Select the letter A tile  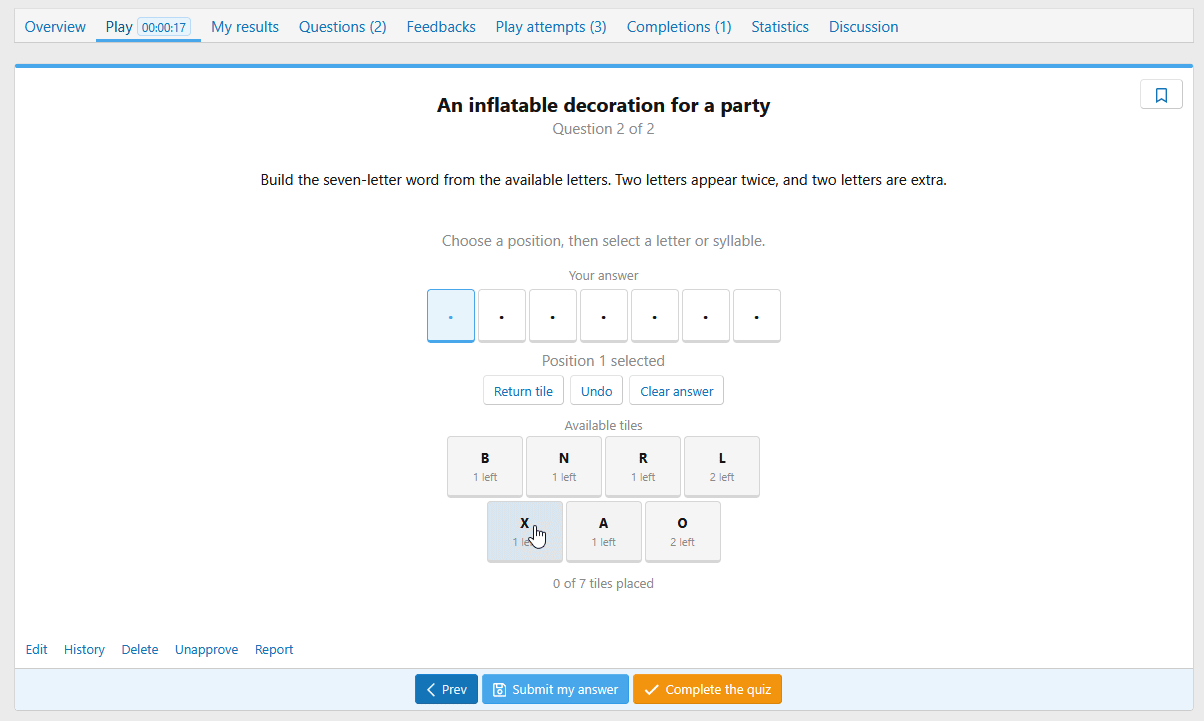pyautogui.click(x=604, y=531)
